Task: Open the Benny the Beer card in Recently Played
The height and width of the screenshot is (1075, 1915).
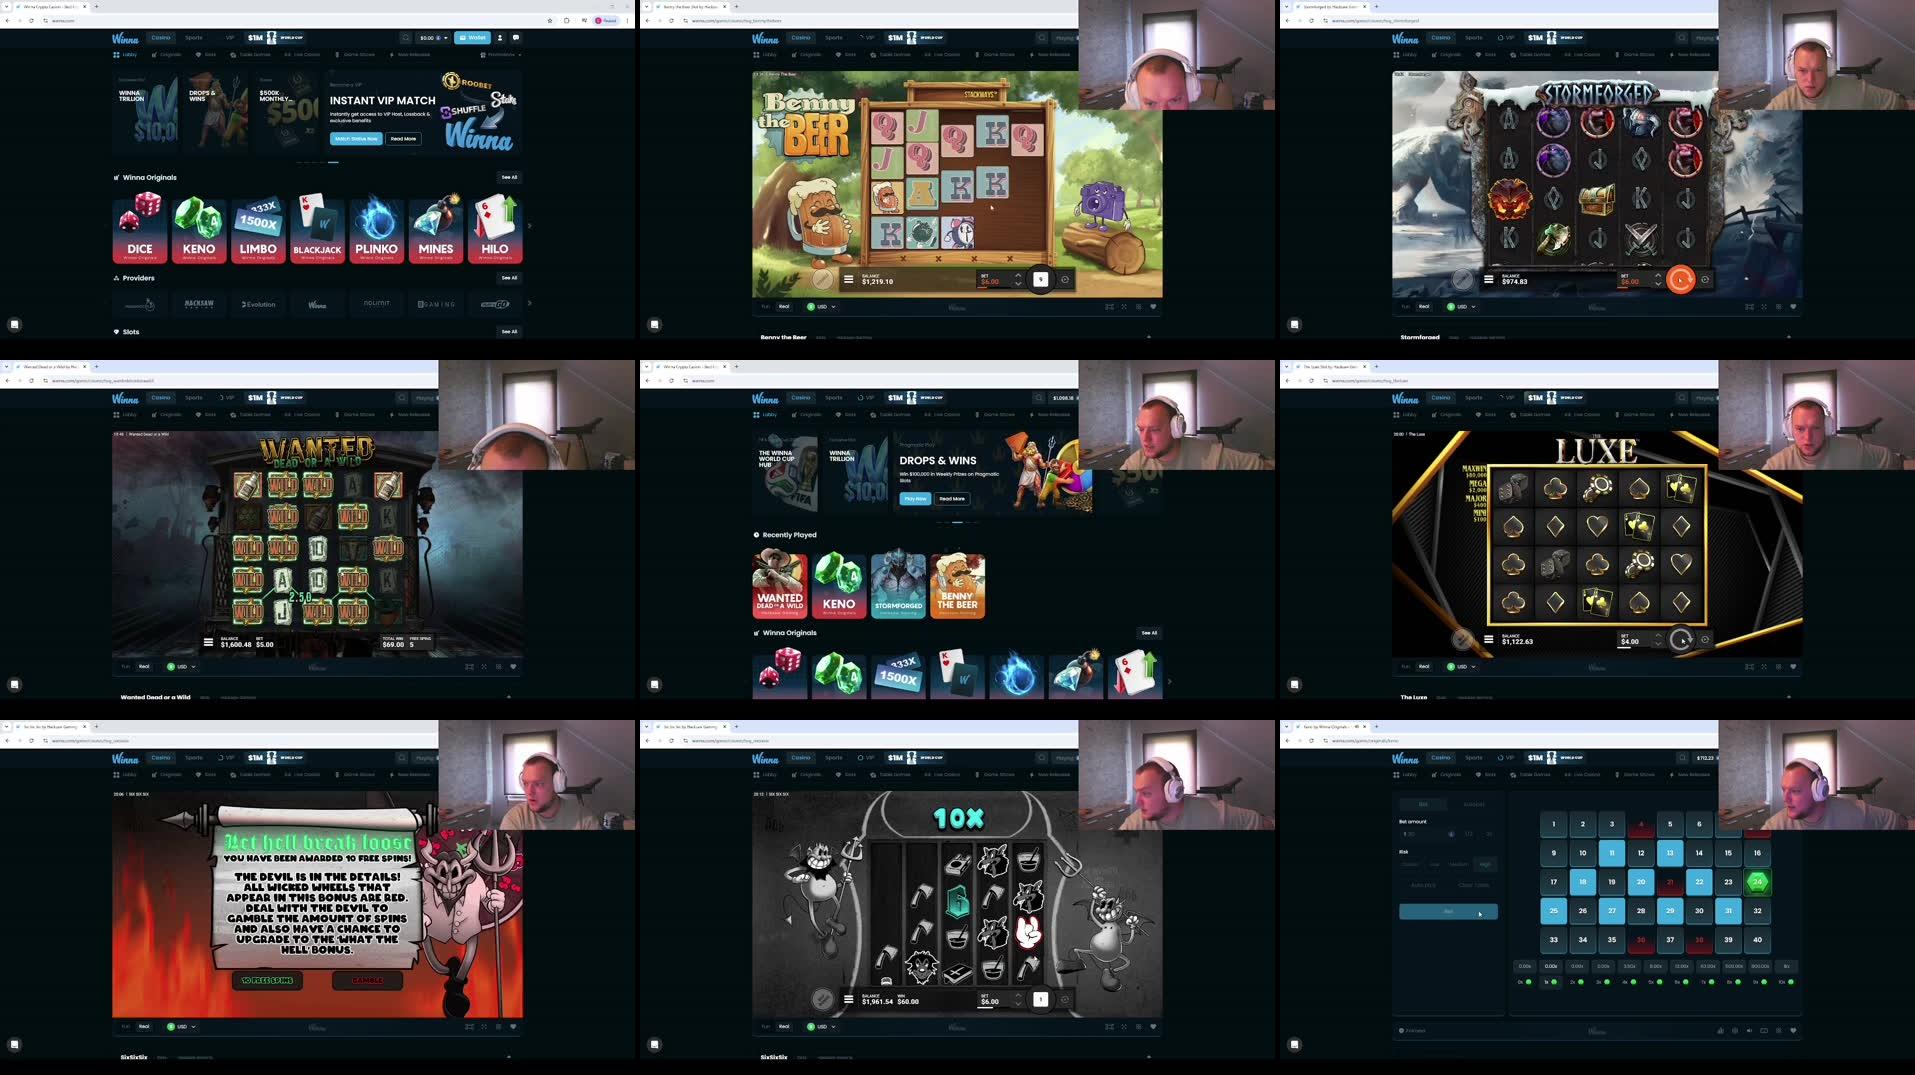Action: (957, 585)
